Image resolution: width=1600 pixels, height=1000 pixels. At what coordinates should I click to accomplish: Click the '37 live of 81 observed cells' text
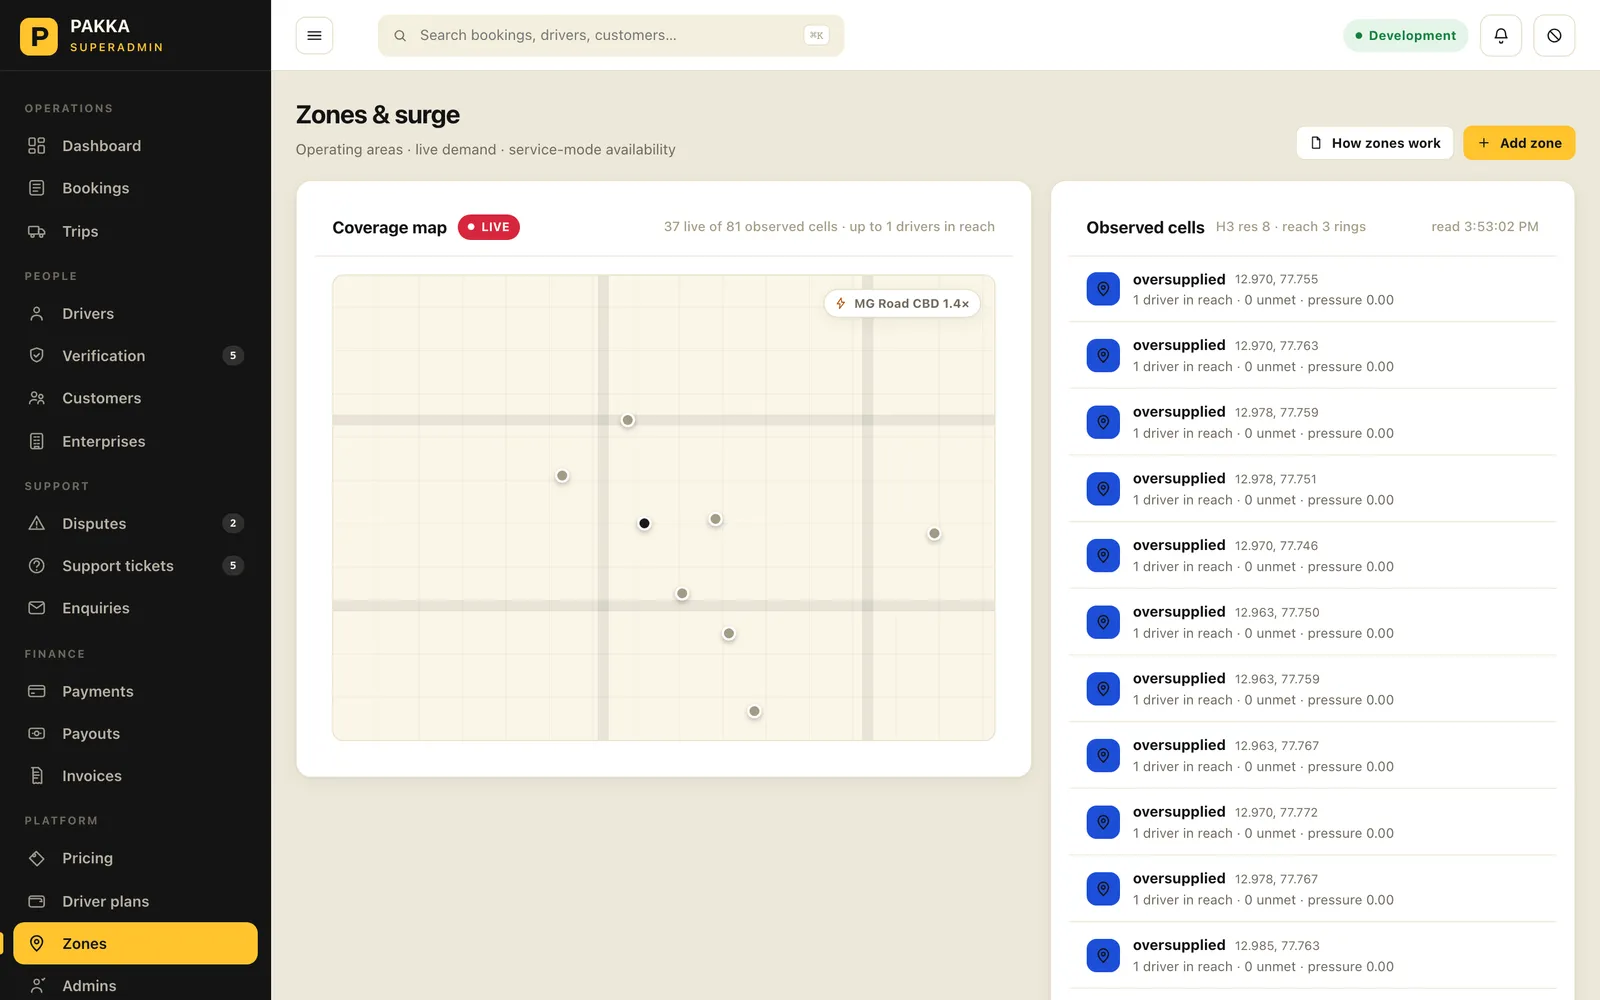(x=751, y=227)
